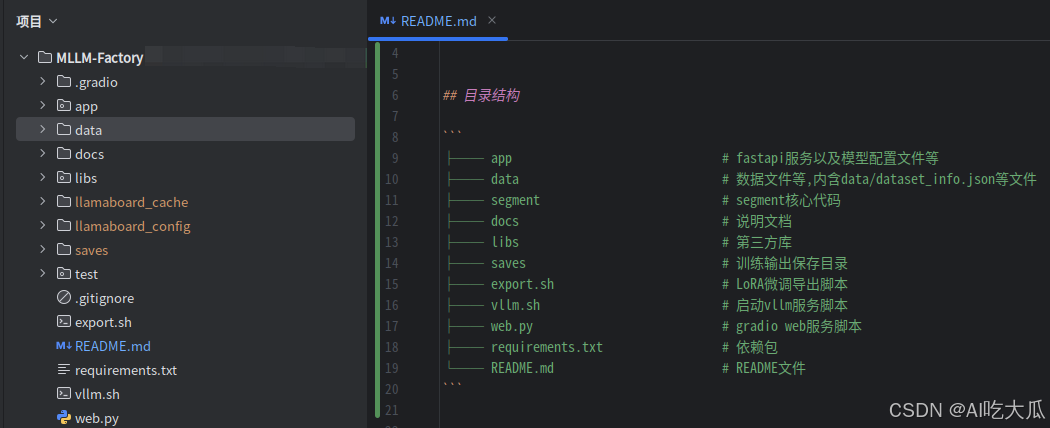
Task: Click the vllm.sh shell script icon
Action: coord(64,394)
